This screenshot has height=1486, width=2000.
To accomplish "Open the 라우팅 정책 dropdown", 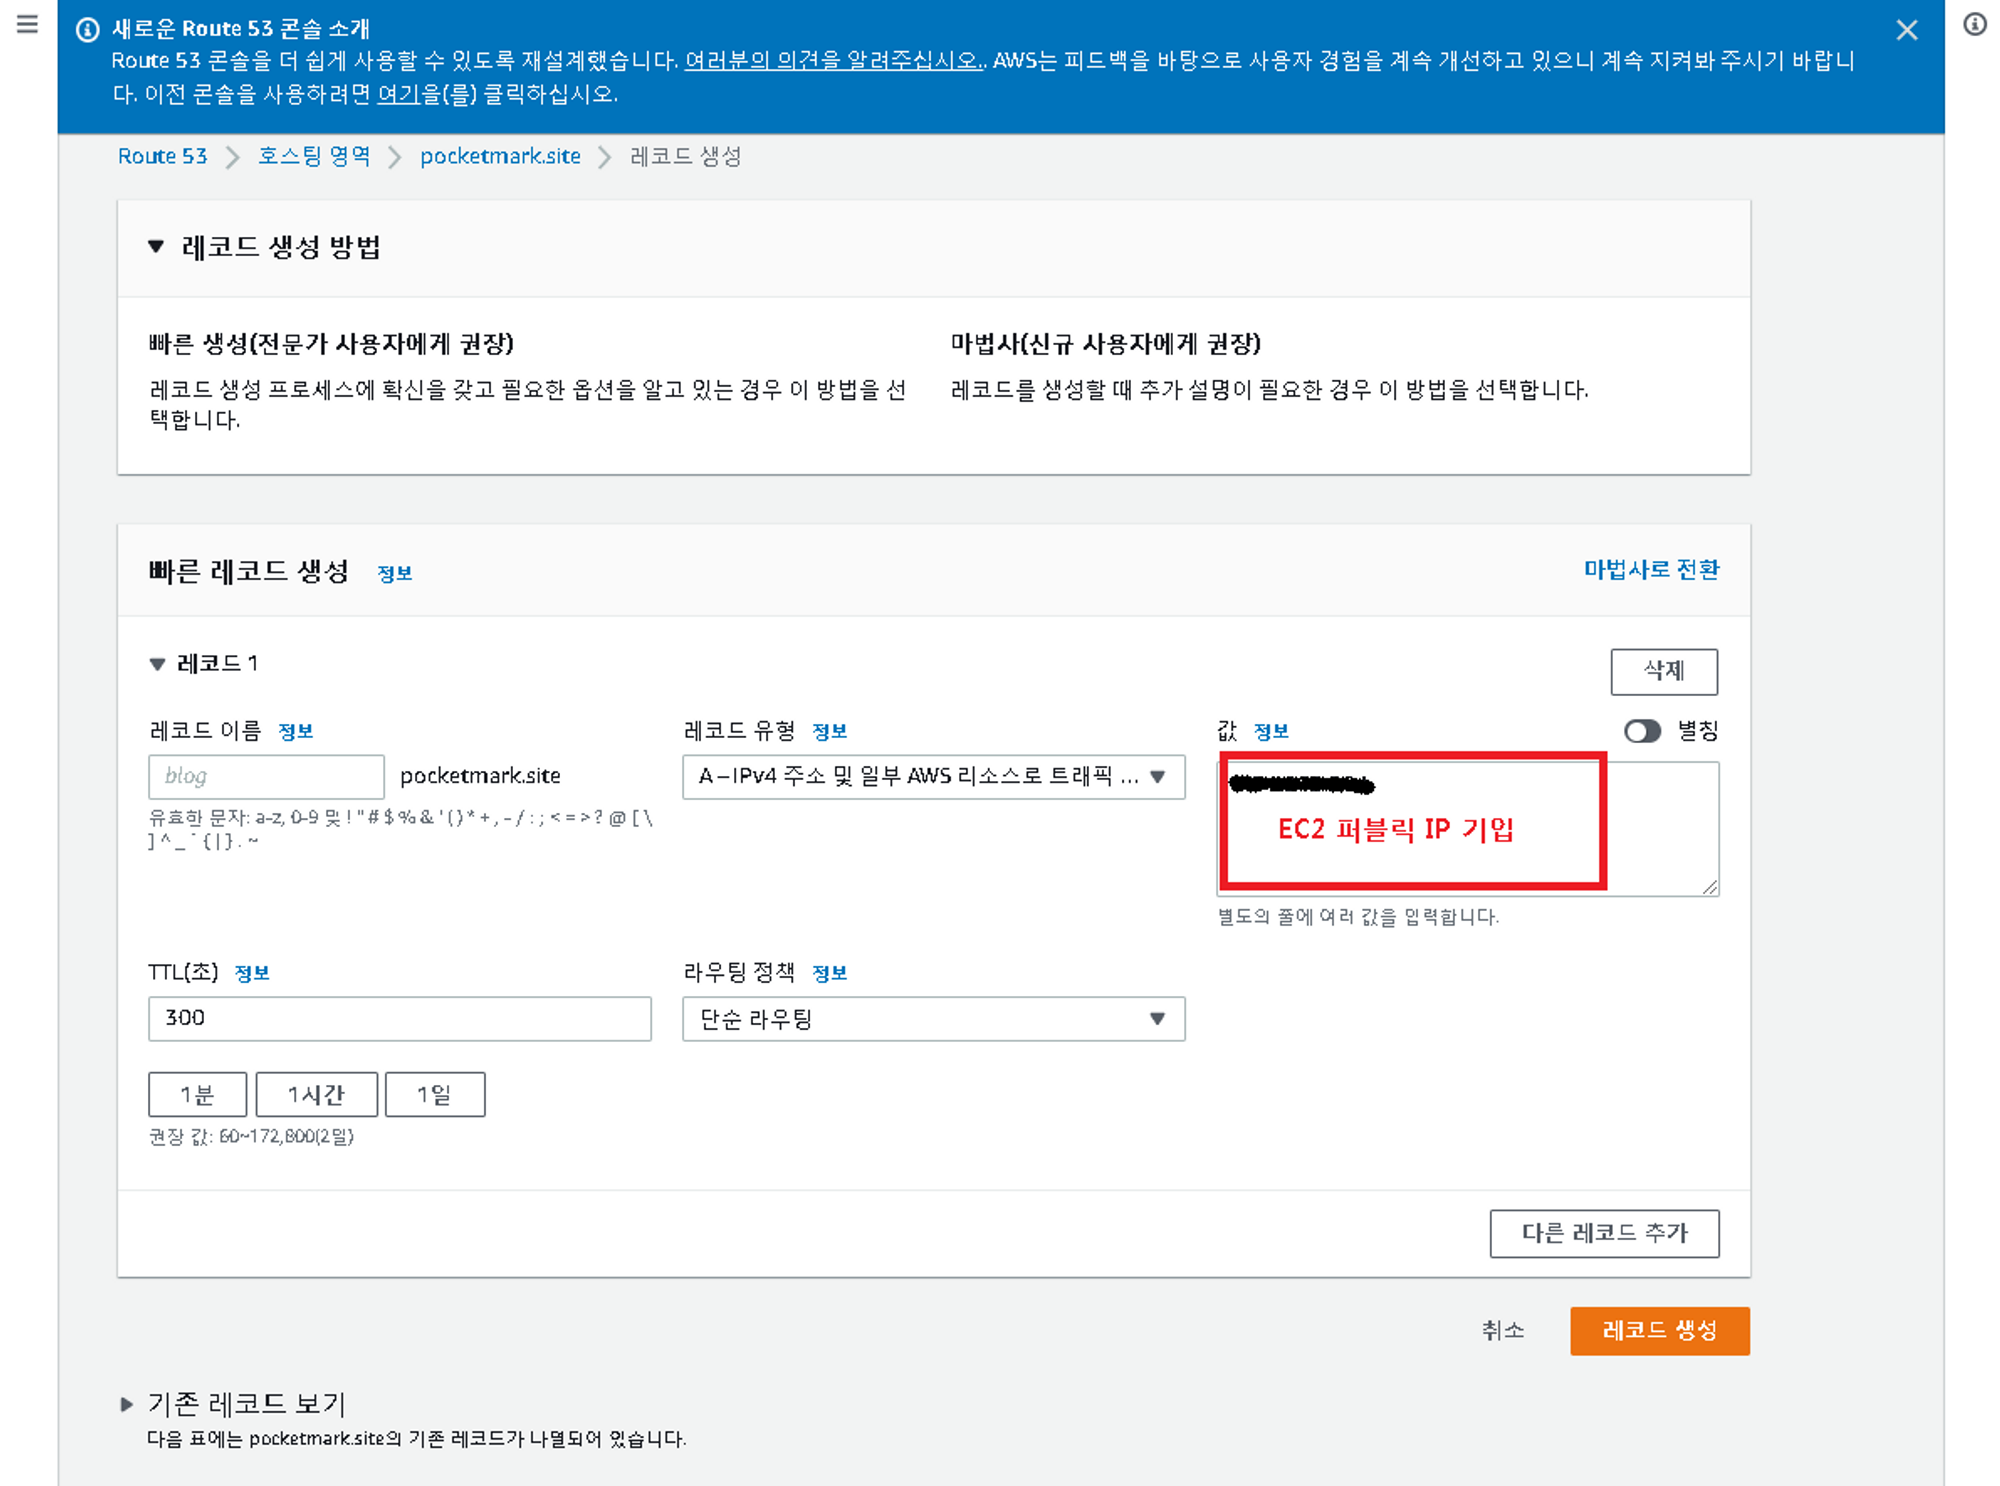I will [x=932, y=1019].
